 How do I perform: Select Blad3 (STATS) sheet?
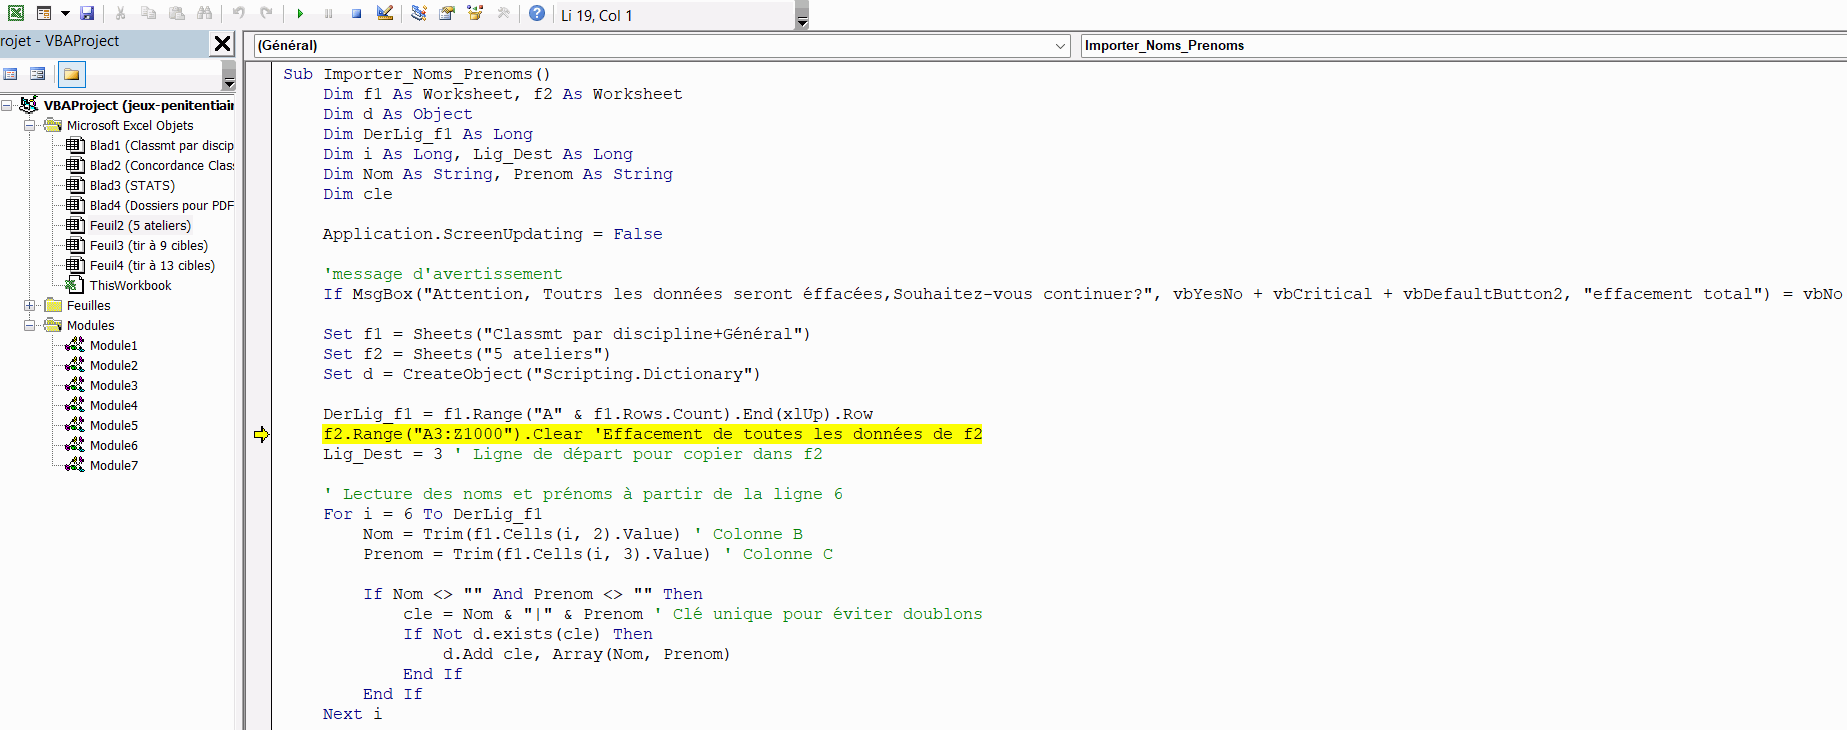pos(132,185)
